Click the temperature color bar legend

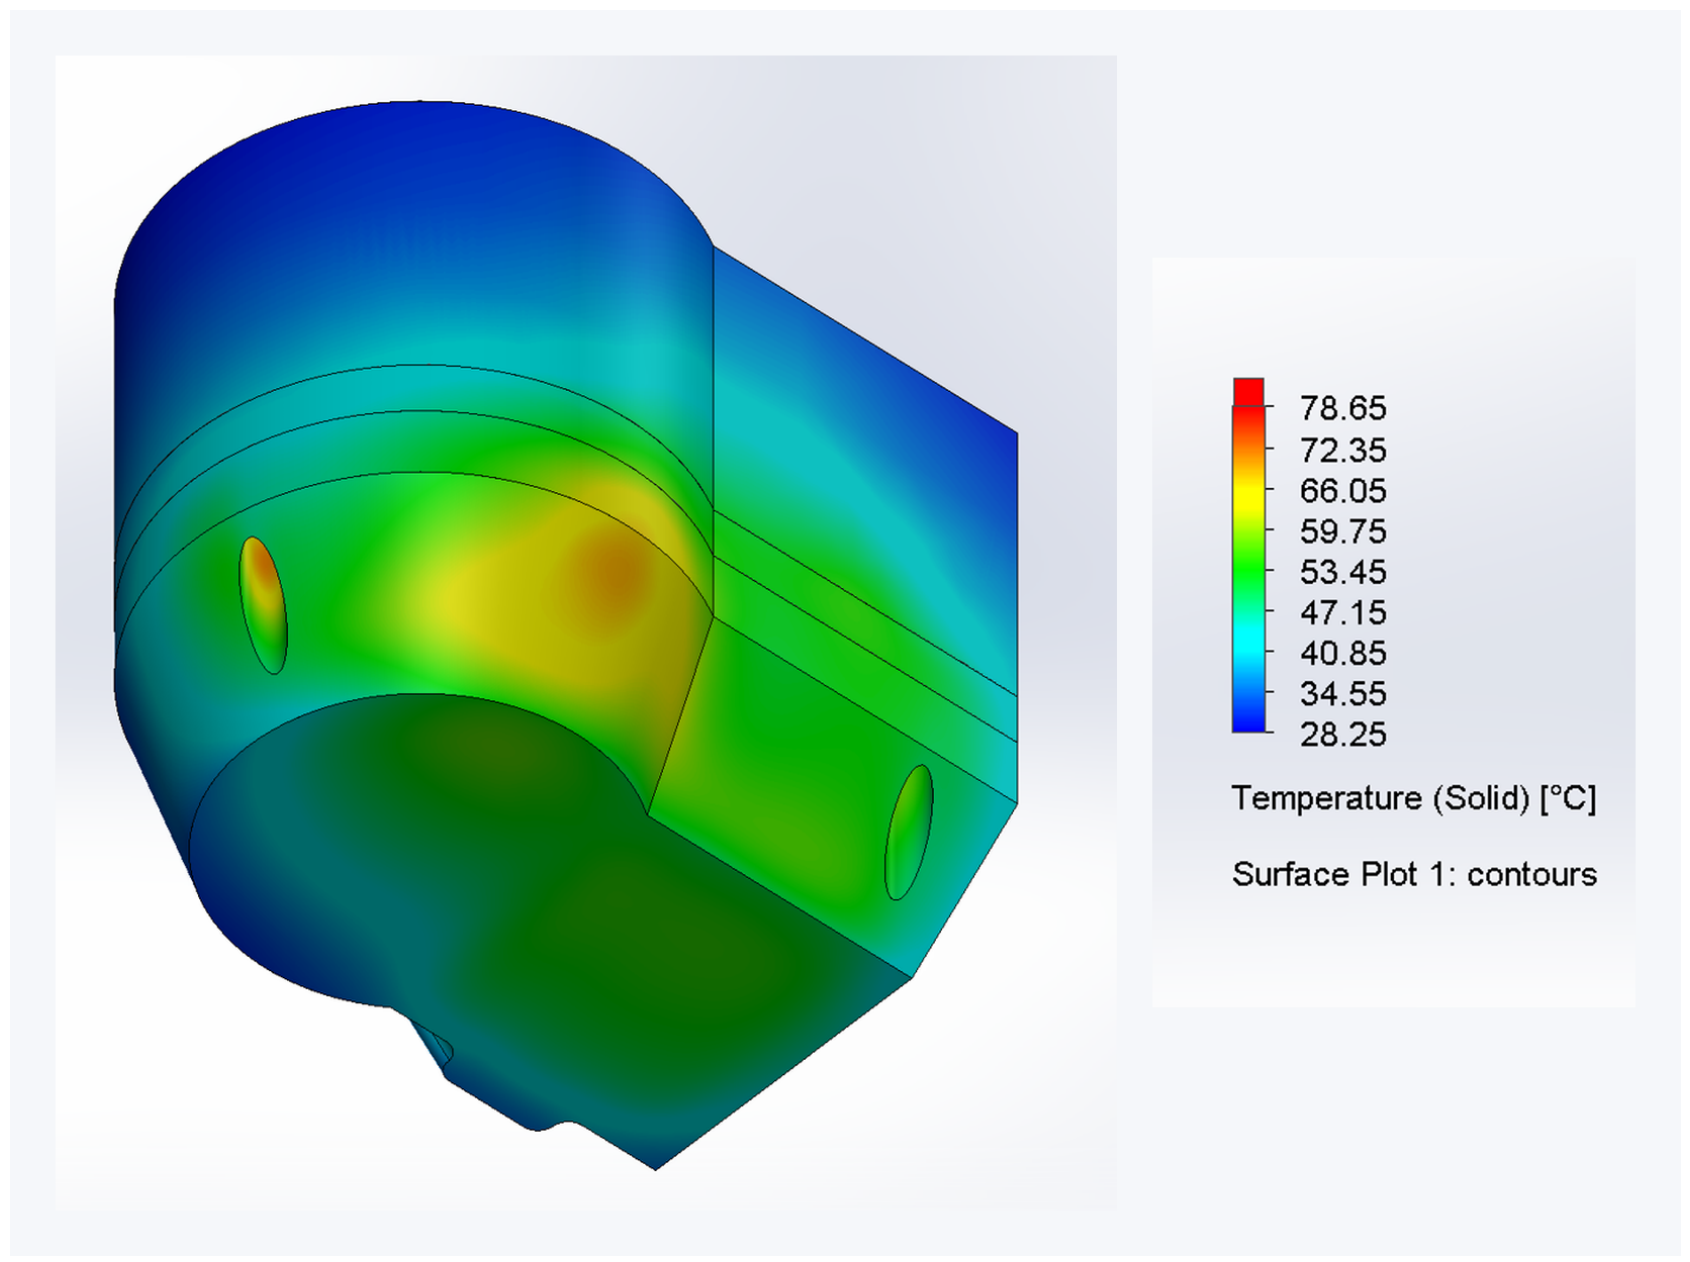[x=1248, y=555]
